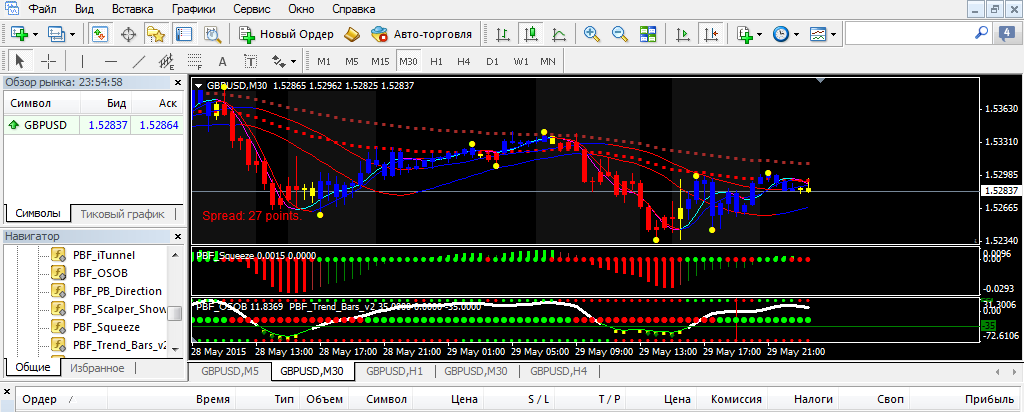The width and height of the screenshot is (1024, 412).
Task: Select the horizontal line drawing tool
Action: tap(110, 61)
